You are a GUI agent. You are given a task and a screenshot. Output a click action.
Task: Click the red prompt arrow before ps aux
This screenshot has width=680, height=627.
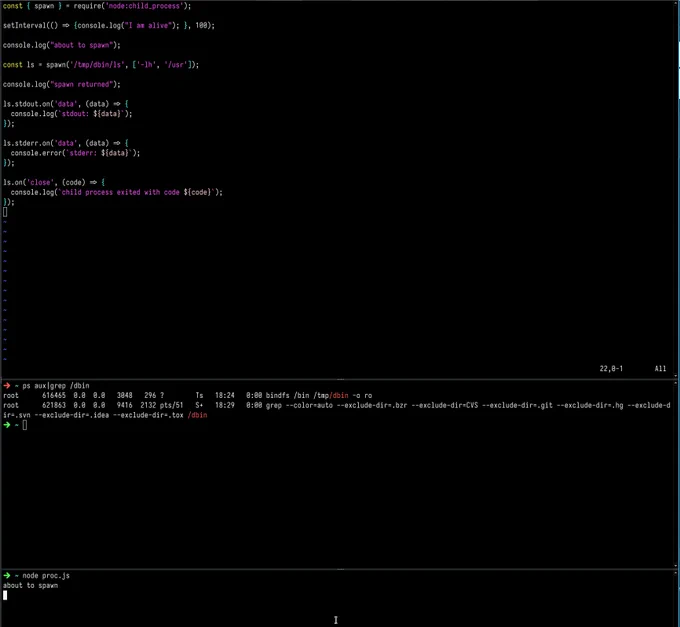pyautogui.click(x=7, y=385)
